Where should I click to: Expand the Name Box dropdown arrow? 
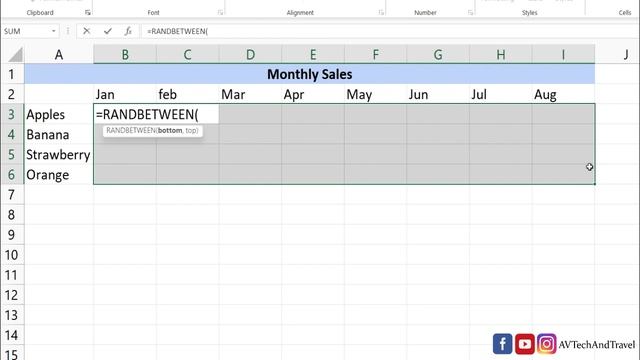(53, 31)
